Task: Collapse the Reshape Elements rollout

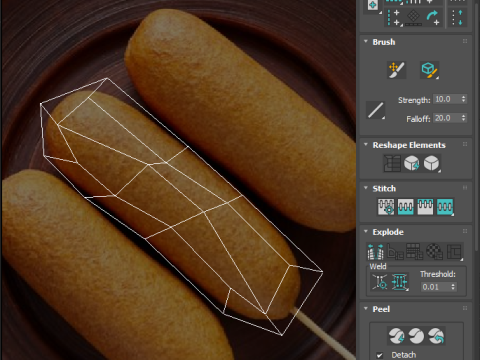Action: (366, 145)
